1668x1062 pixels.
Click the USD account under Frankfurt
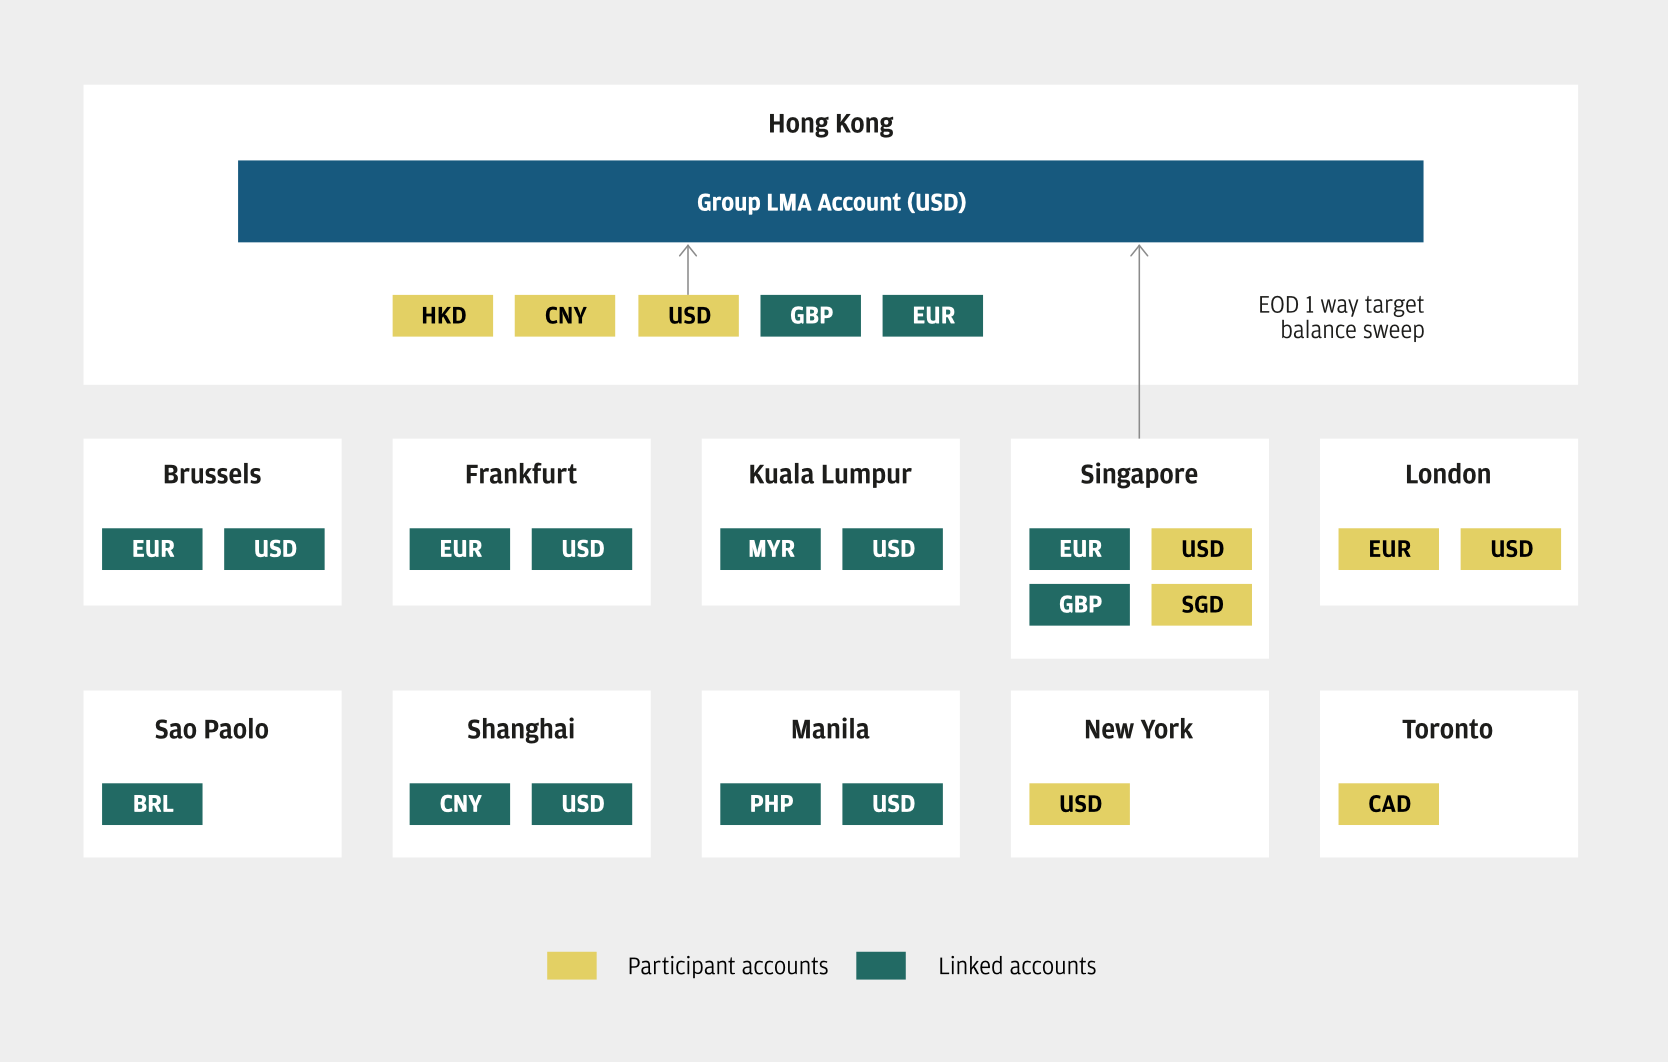click(x=582, y=549)
